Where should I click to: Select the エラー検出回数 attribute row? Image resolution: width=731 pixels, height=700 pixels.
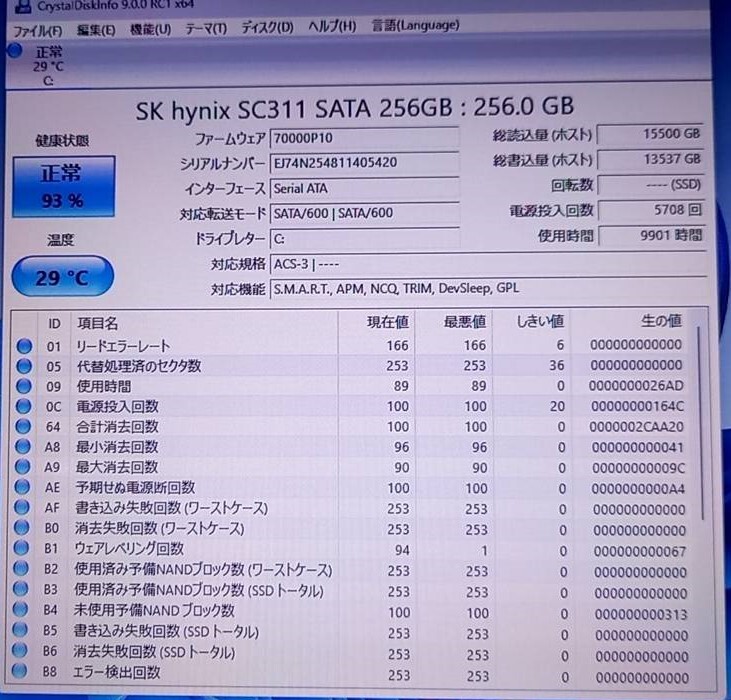(352, 674)
